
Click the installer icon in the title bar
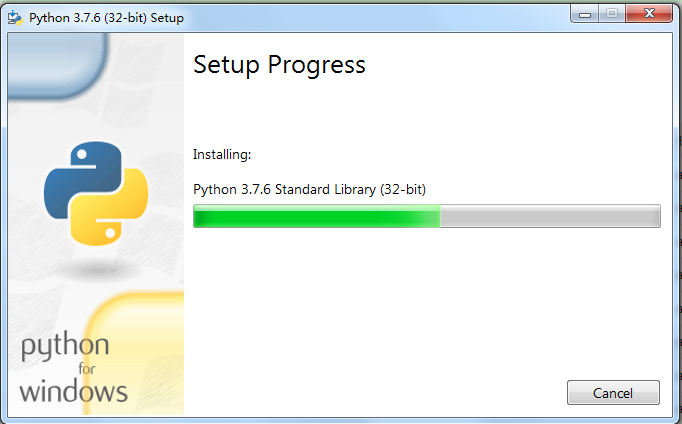click(15, 18)
